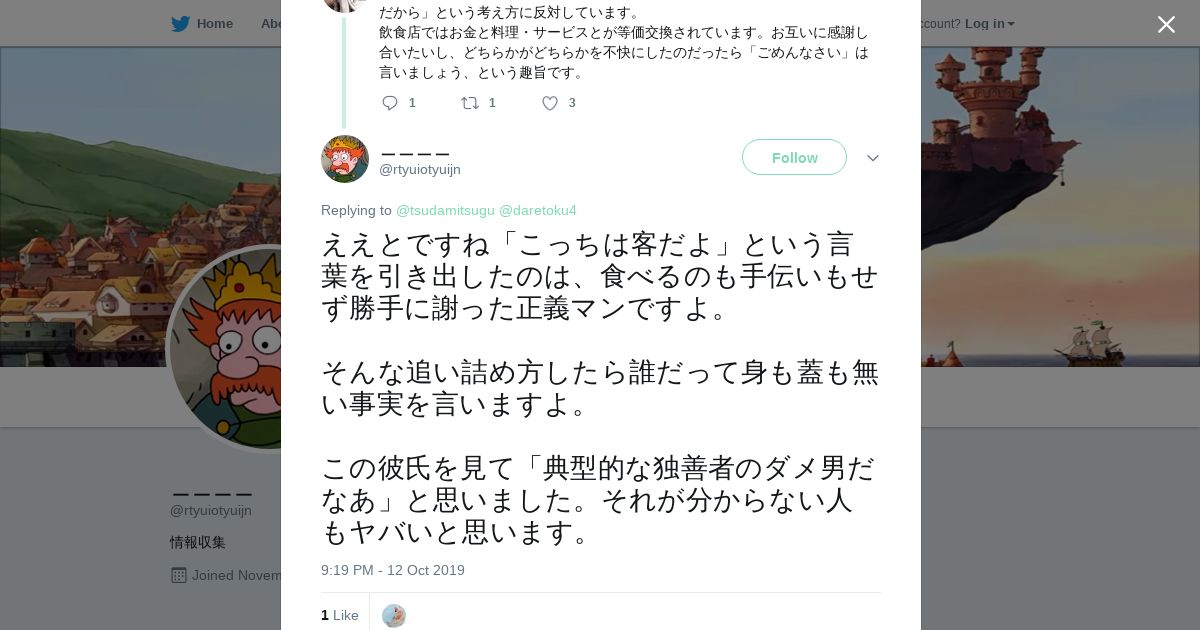Open the tweet author's avatar
Viewport: 1200px width, 630px height.
click(345, 159)
